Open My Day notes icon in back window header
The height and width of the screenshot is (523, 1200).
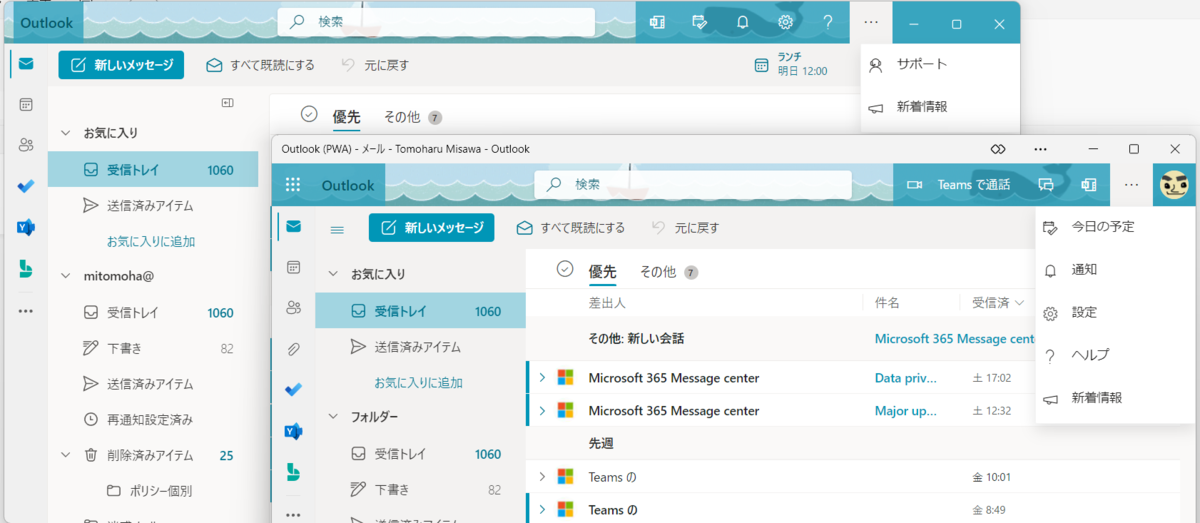(700, 22)
